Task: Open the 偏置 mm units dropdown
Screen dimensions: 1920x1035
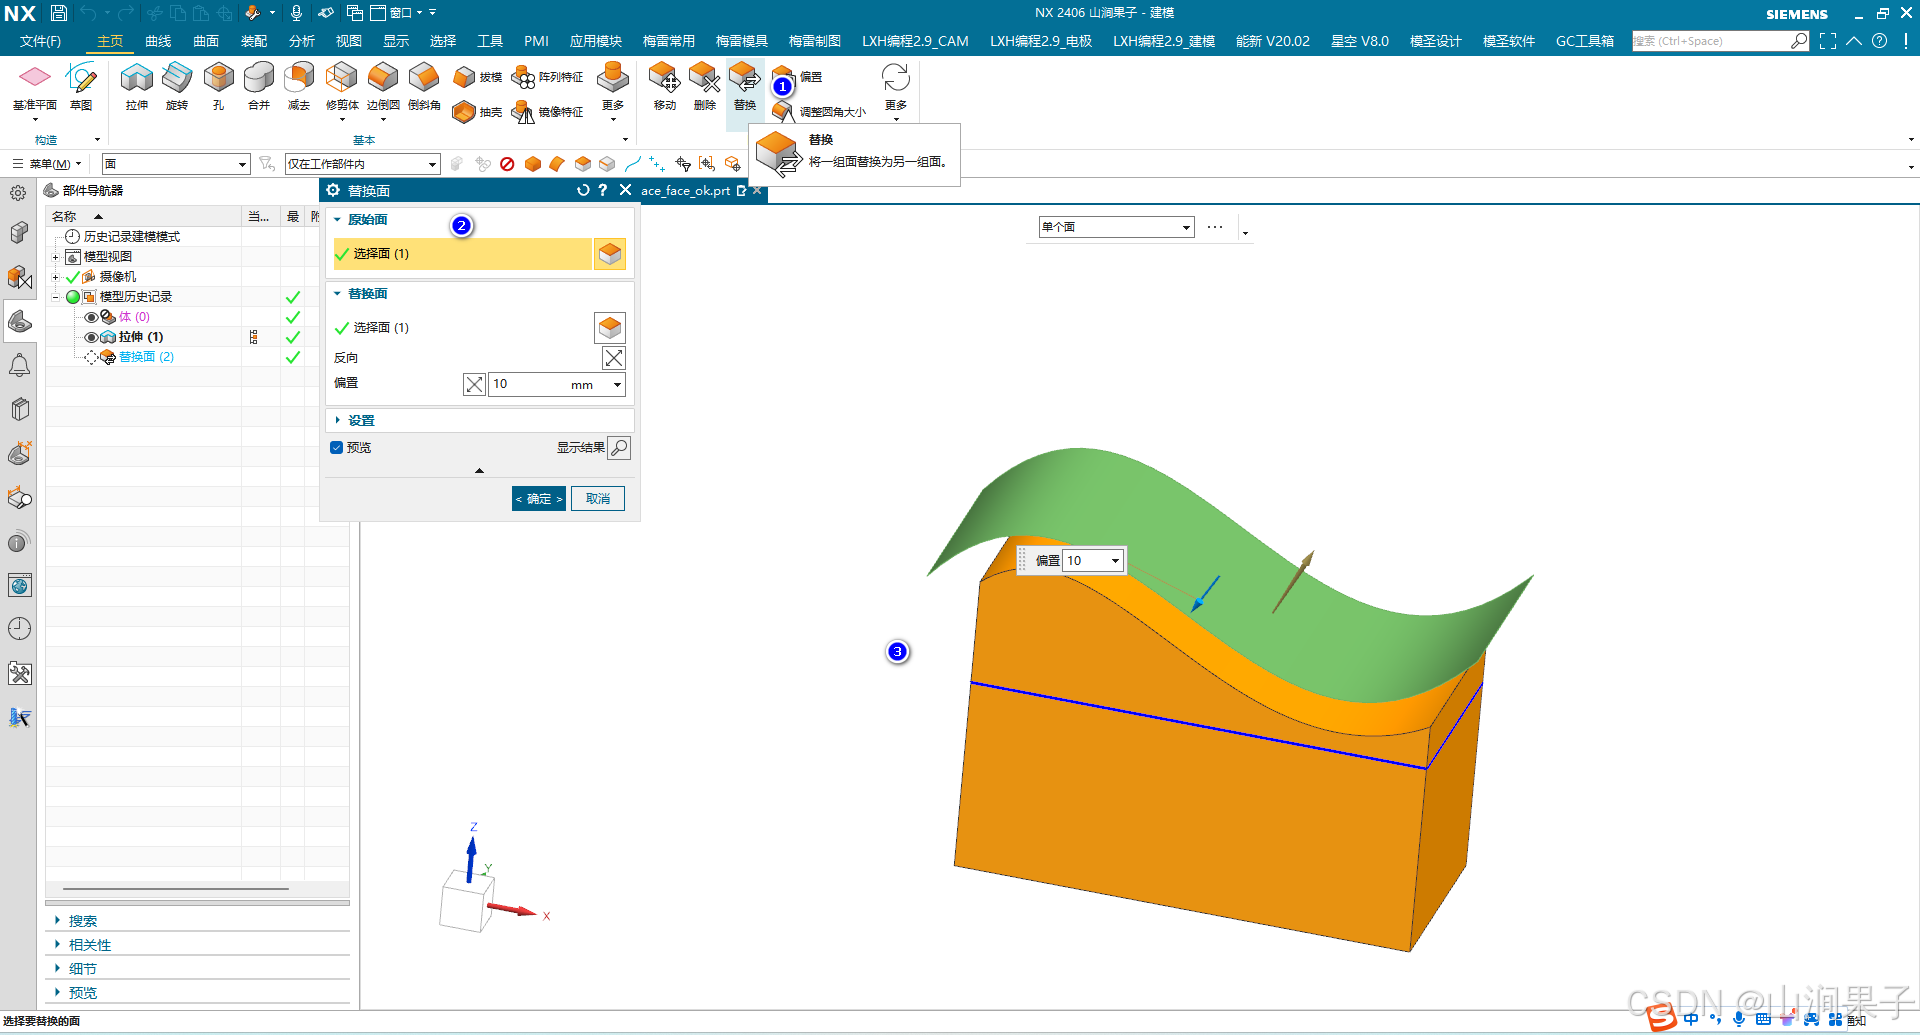Action: point(617,385)
